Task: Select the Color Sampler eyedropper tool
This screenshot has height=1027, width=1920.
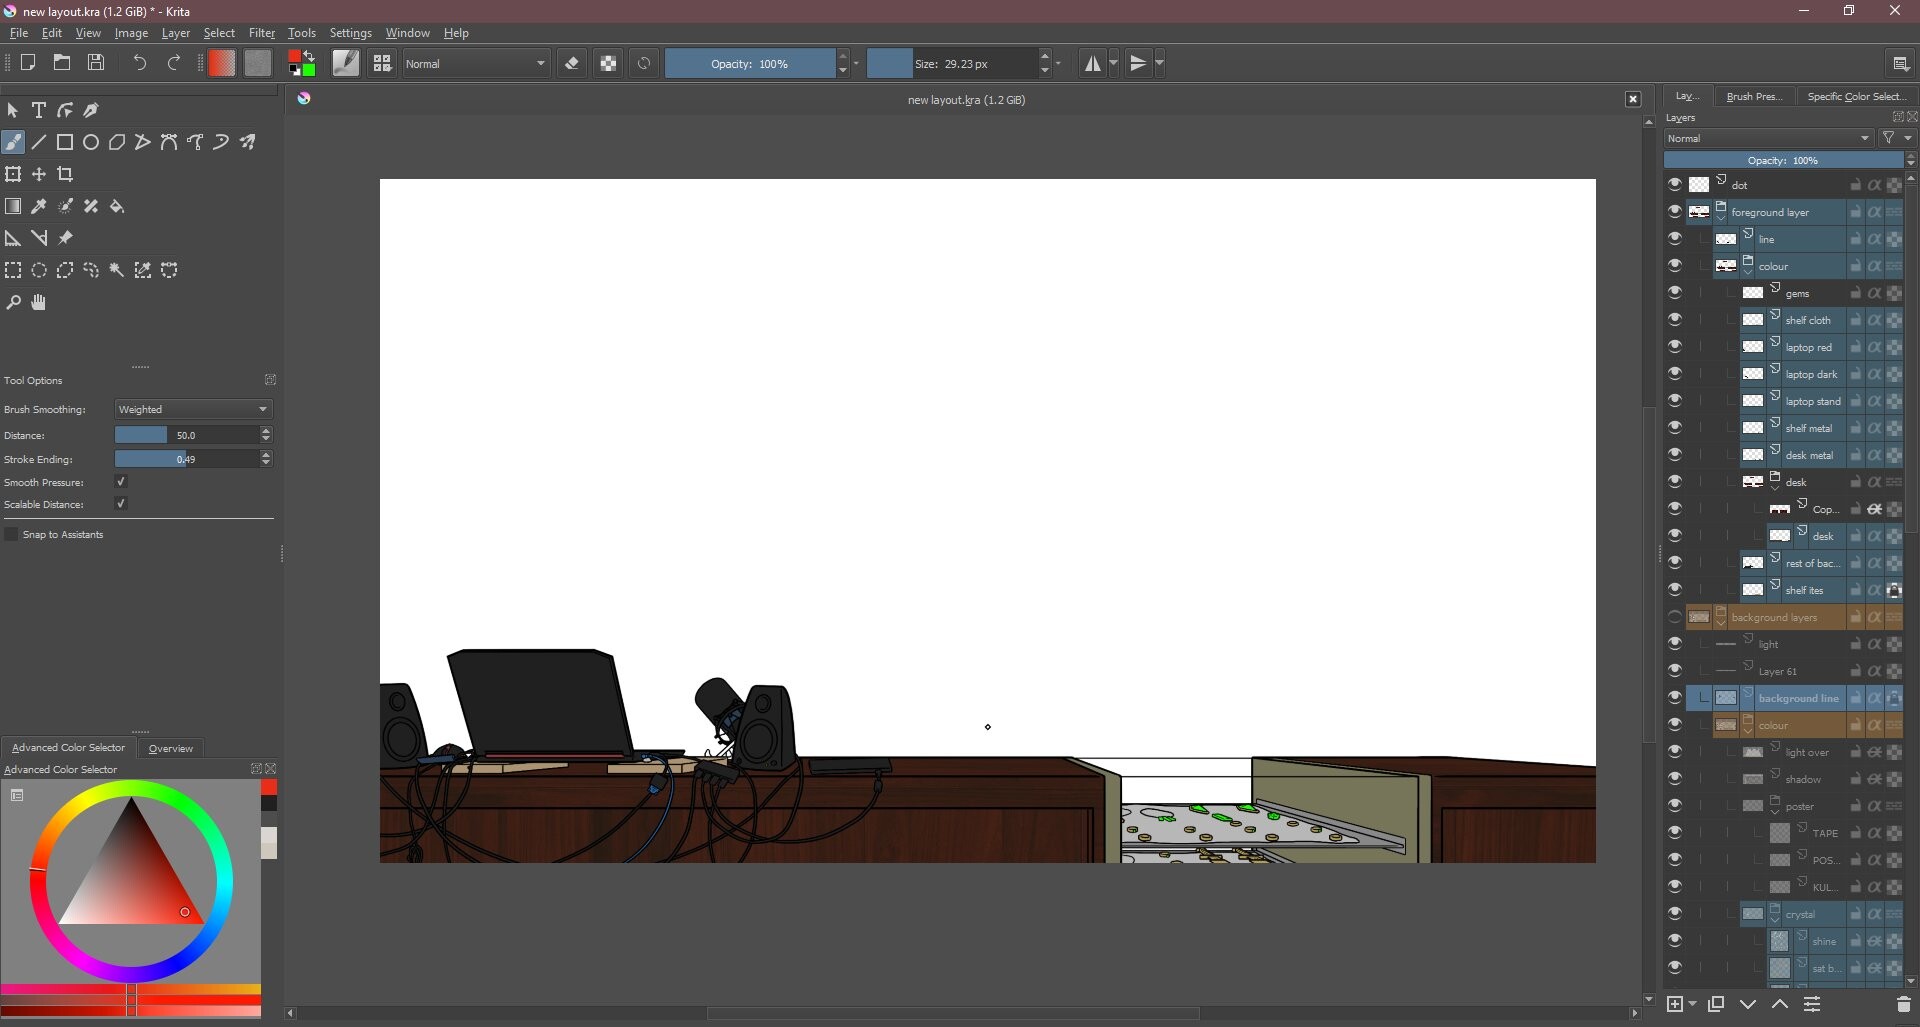Action: tap(38, 206)
